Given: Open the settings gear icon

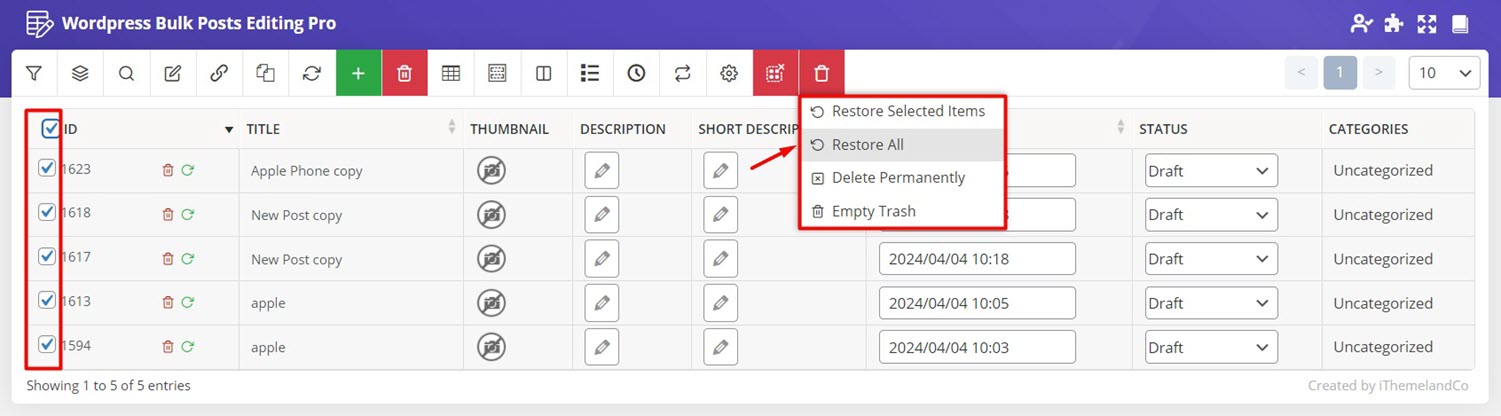Looking at the screenshot, I should coord(729,73).
